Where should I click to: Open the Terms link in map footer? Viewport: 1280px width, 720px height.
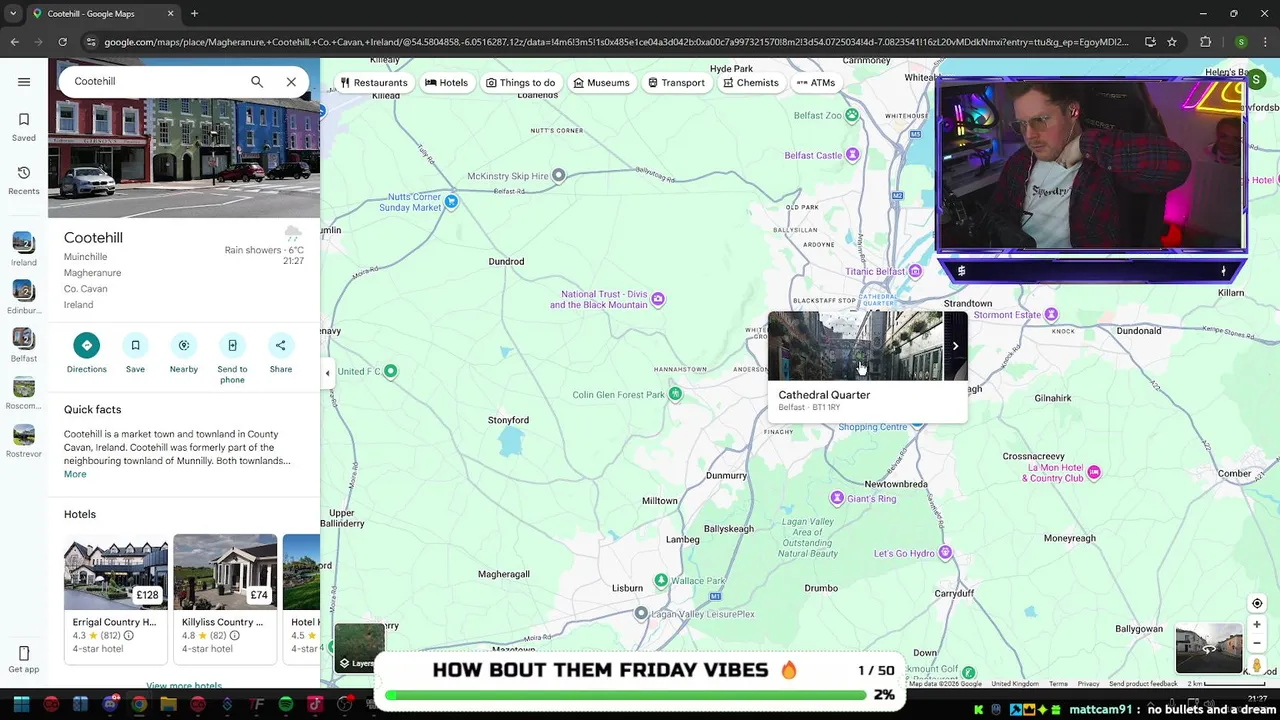(1058, 684)
